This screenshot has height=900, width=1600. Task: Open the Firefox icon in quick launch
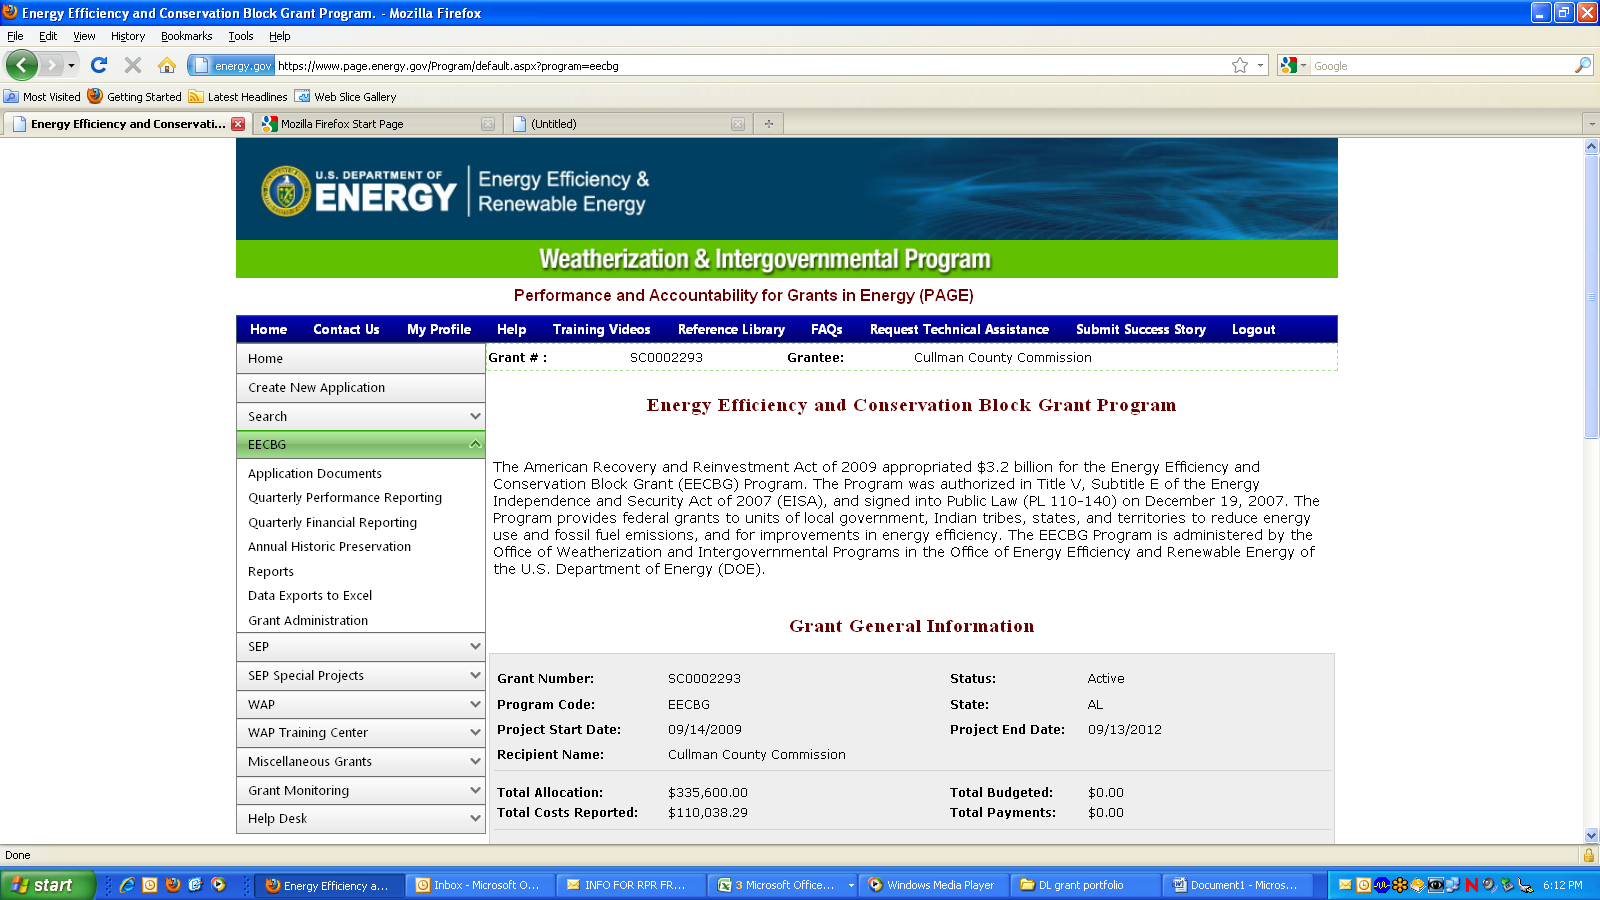click(x=173, y=885)
